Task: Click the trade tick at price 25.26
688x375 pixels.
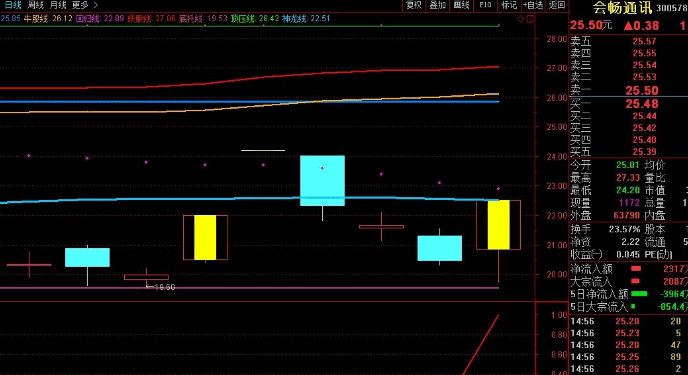Action: coord(627,369)
